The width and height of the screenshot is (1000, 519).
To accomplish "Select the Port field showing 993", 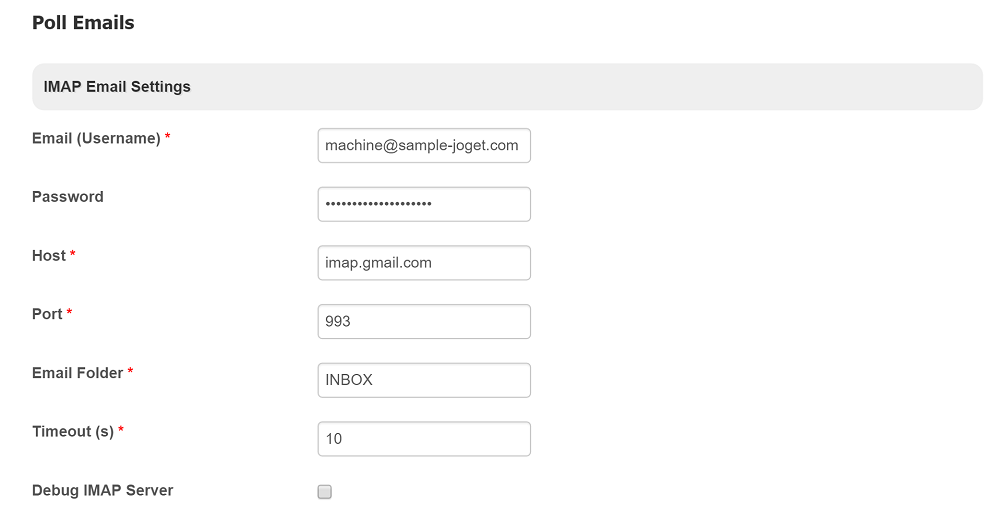I will tap(423, 322).
